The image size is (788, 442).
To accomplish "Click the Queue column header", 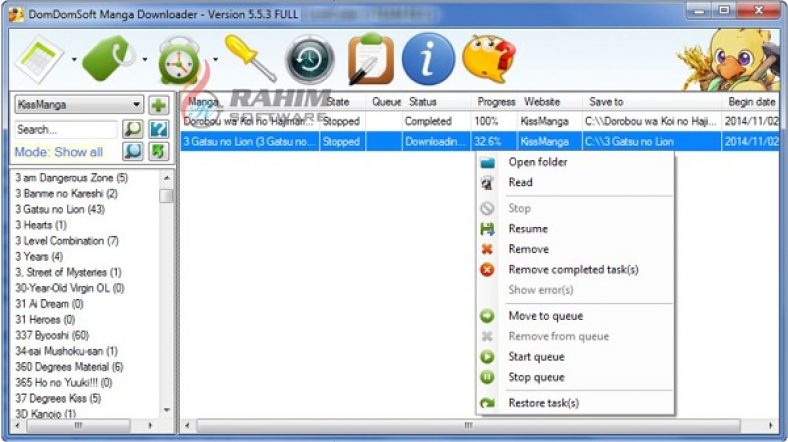I will point(385,102).
